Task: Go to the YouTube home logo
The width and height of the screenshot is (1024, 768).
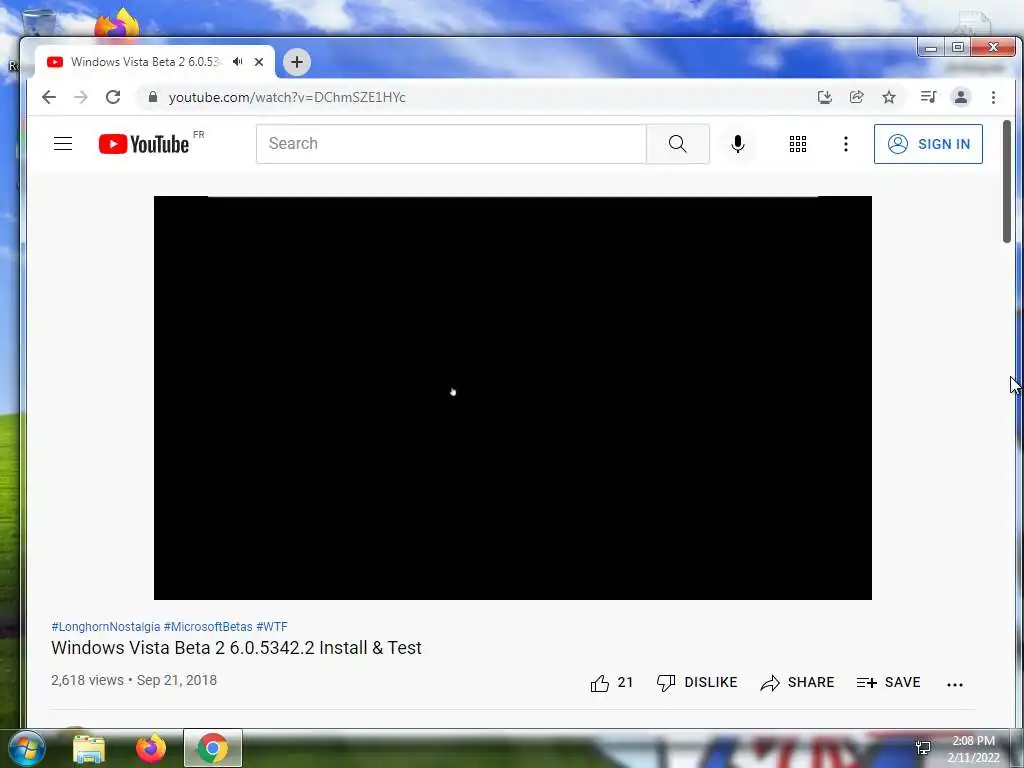Action: click(x=144, y=144)
